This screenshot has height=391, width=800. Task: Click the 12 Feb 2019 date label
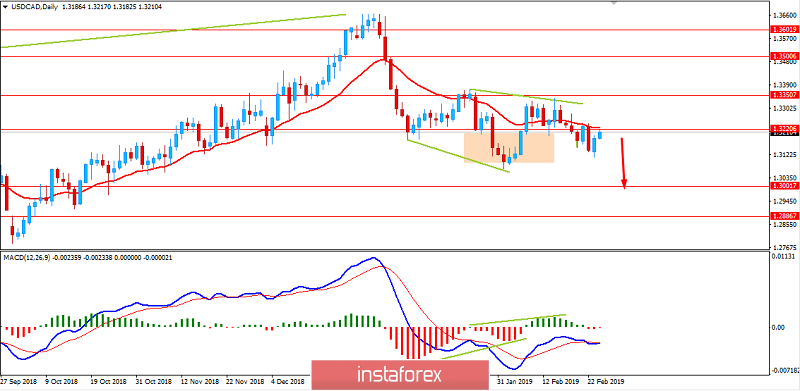[560, 381]
